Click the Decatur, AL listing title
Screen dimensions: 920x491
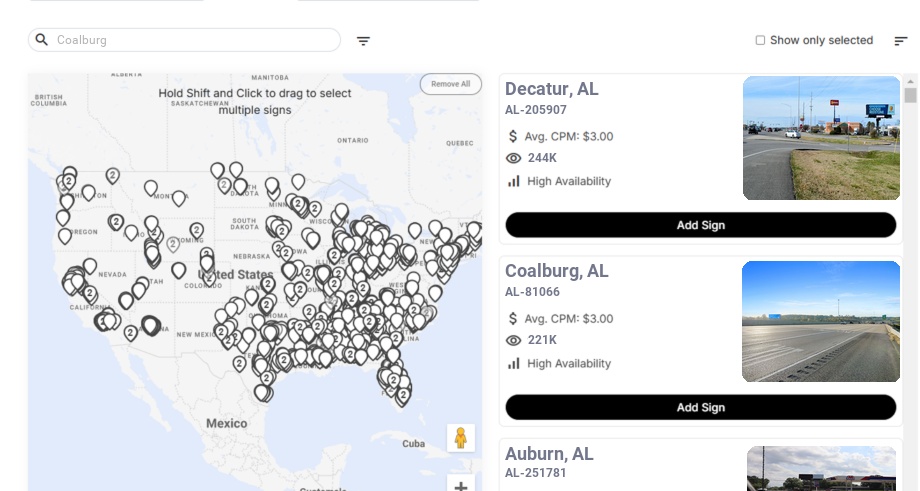[x=552, y=89]
